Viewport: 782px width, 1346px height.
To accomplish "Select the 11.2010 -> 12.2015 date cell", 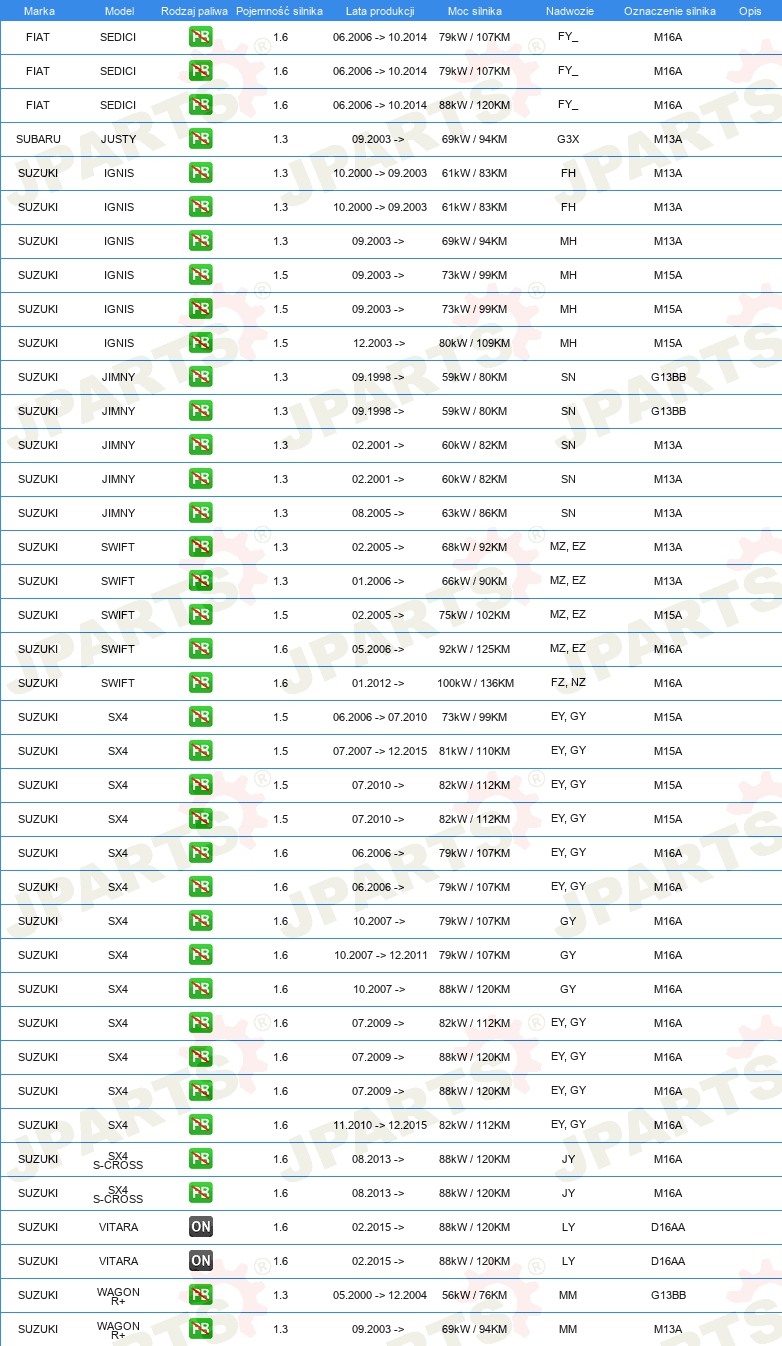I will (x=380, y=1125).
